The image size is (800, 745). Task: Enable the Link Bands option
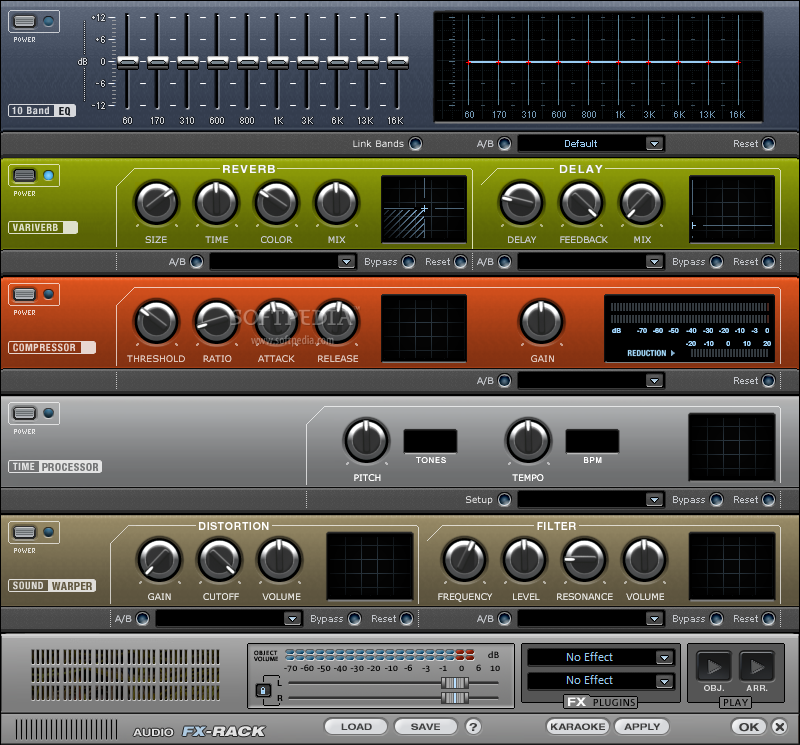click(416, 144)
